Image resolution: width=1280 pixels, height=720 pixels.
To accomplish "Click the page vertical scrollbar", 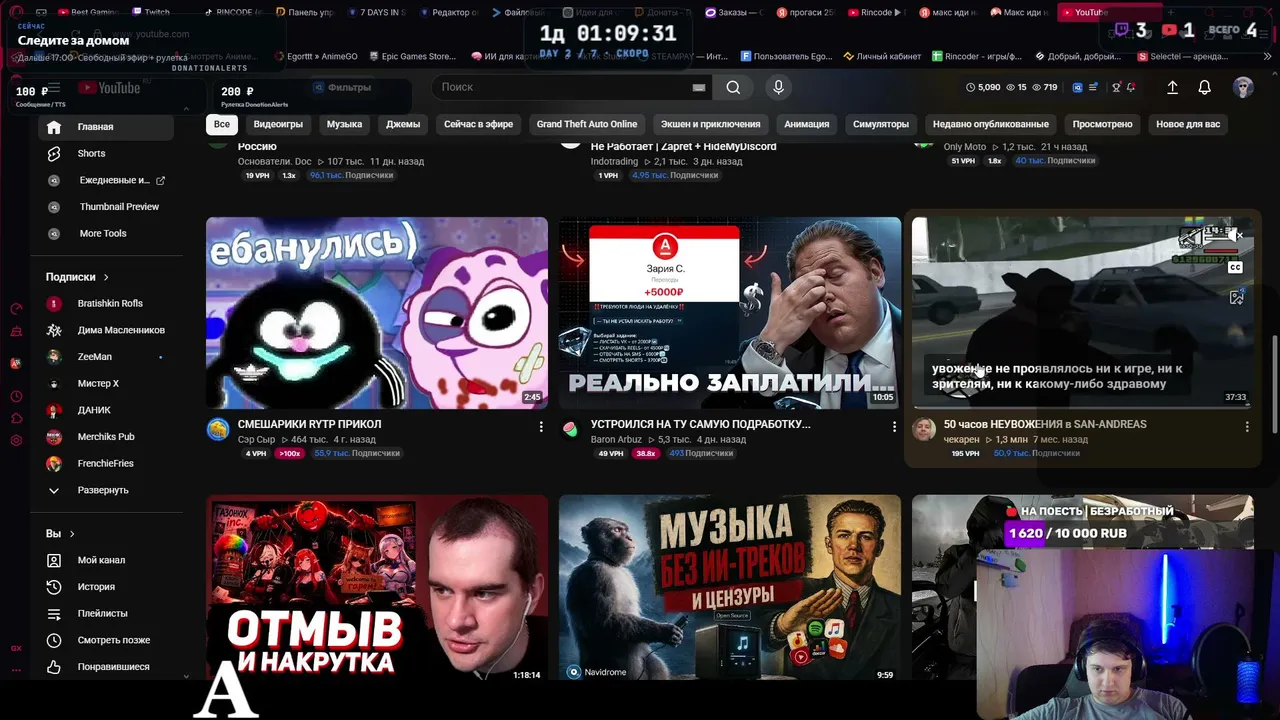I will click(x=1274, y=385).
